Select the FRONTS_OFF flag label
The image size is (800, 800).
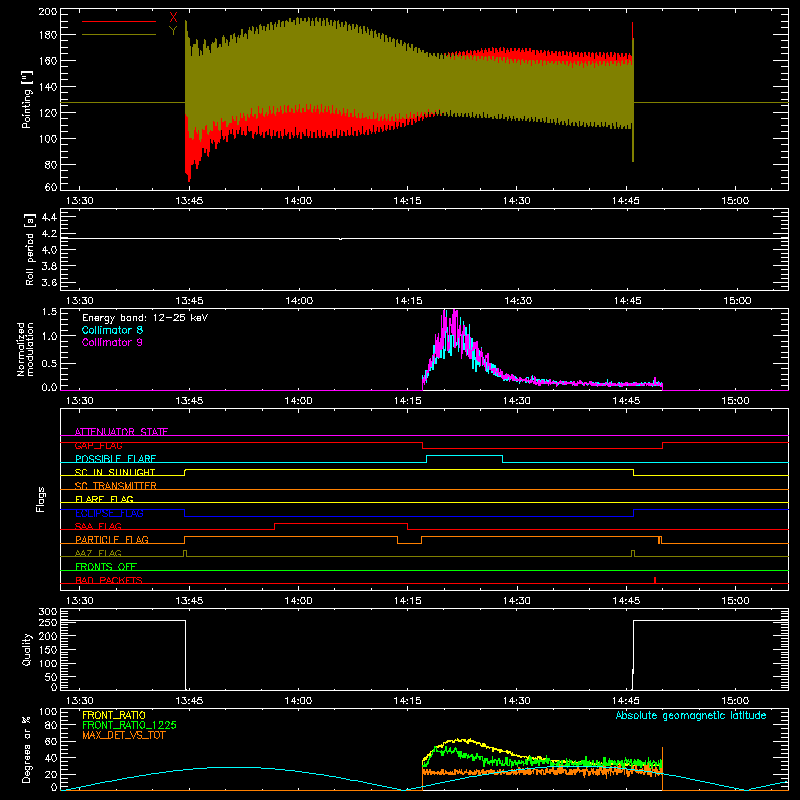coord(106,566)
